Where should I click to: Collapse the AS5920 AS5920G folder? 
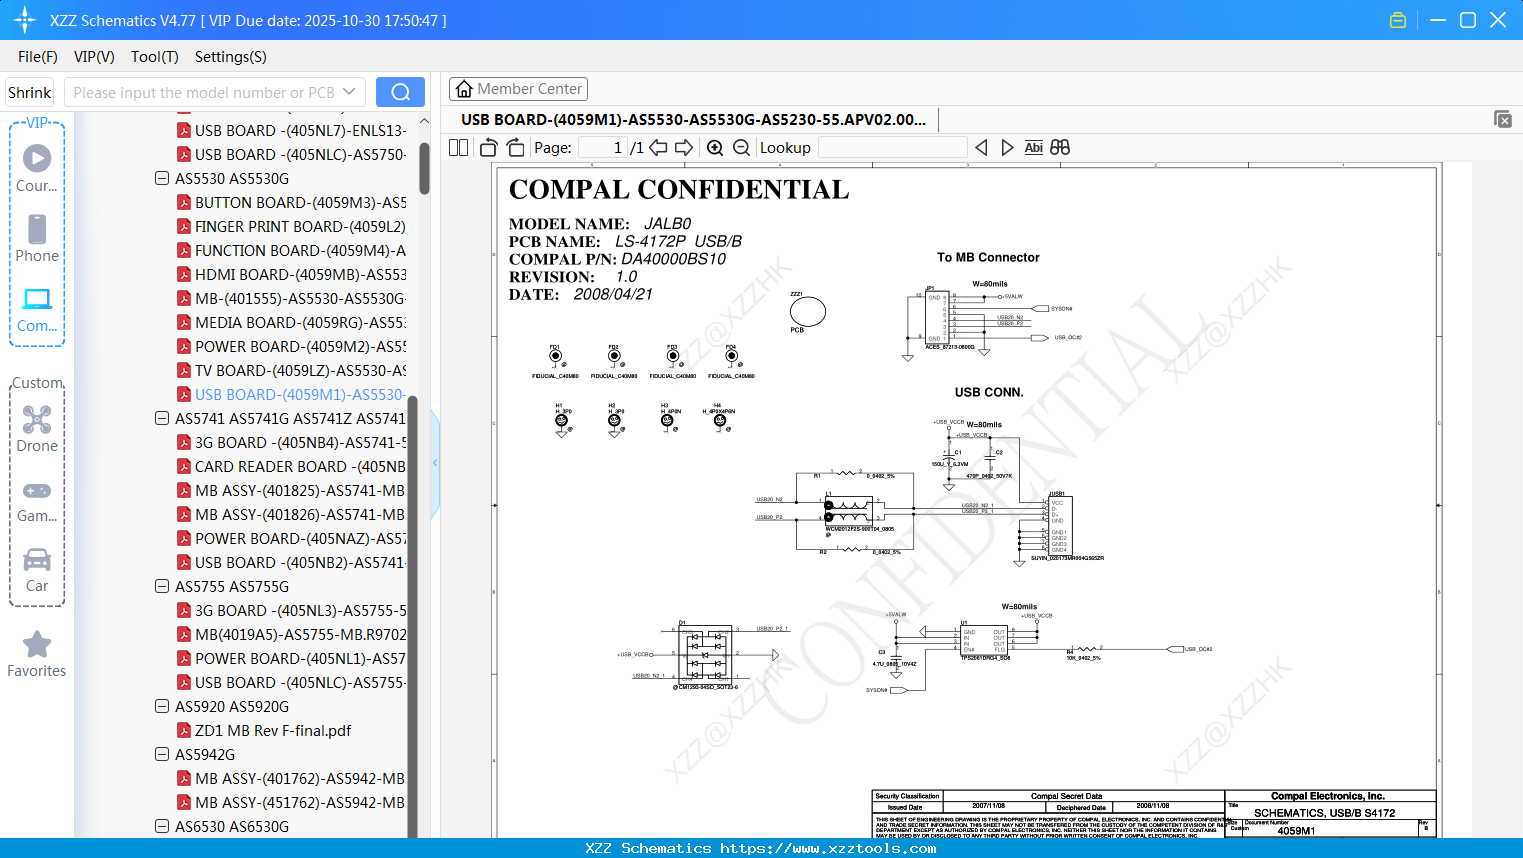pos(162,707)
